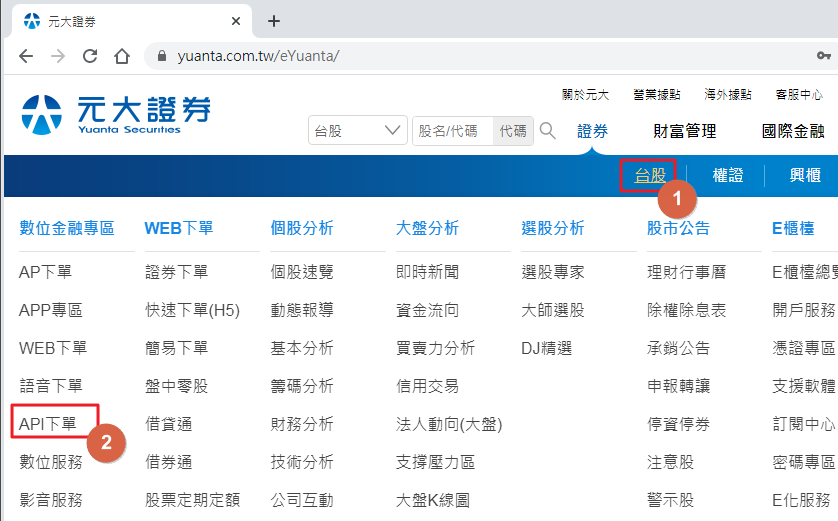838x521 pixels.
Task: Open the 大盤K線圖 link
Action: pos(433,500)
